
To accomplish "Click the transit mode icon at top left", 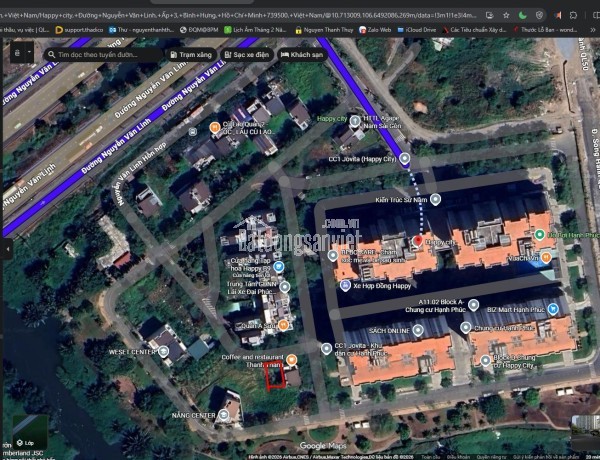I will pos(17,53).
